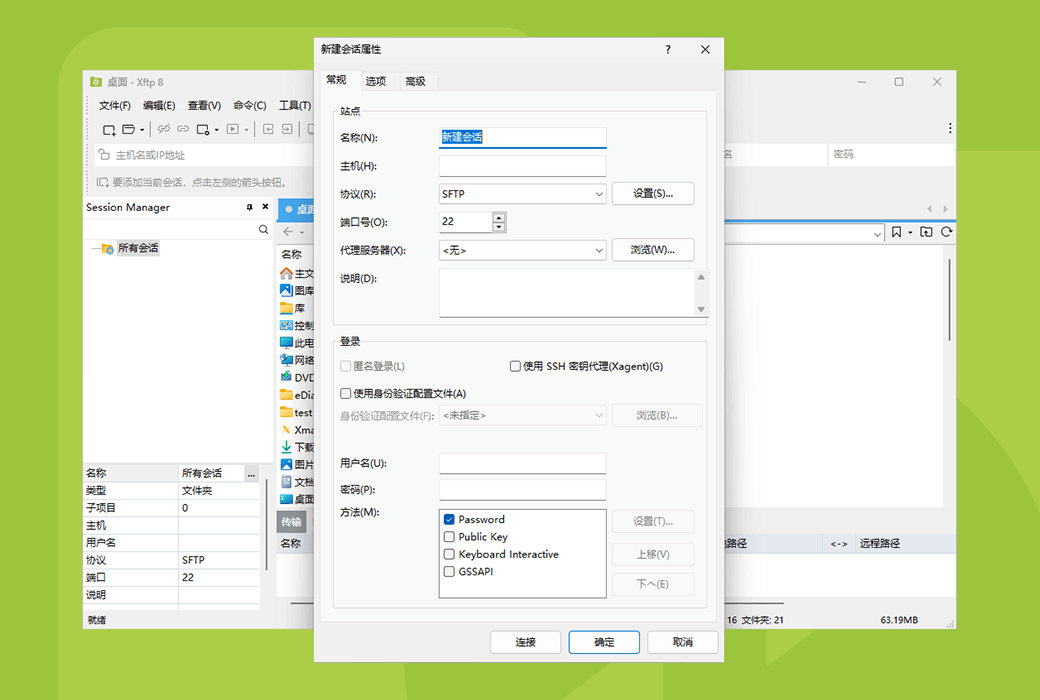The width and height of the screenshot is (1040, 700).
Task: Open the 文件(F) menu
Action: coord(115,105)
